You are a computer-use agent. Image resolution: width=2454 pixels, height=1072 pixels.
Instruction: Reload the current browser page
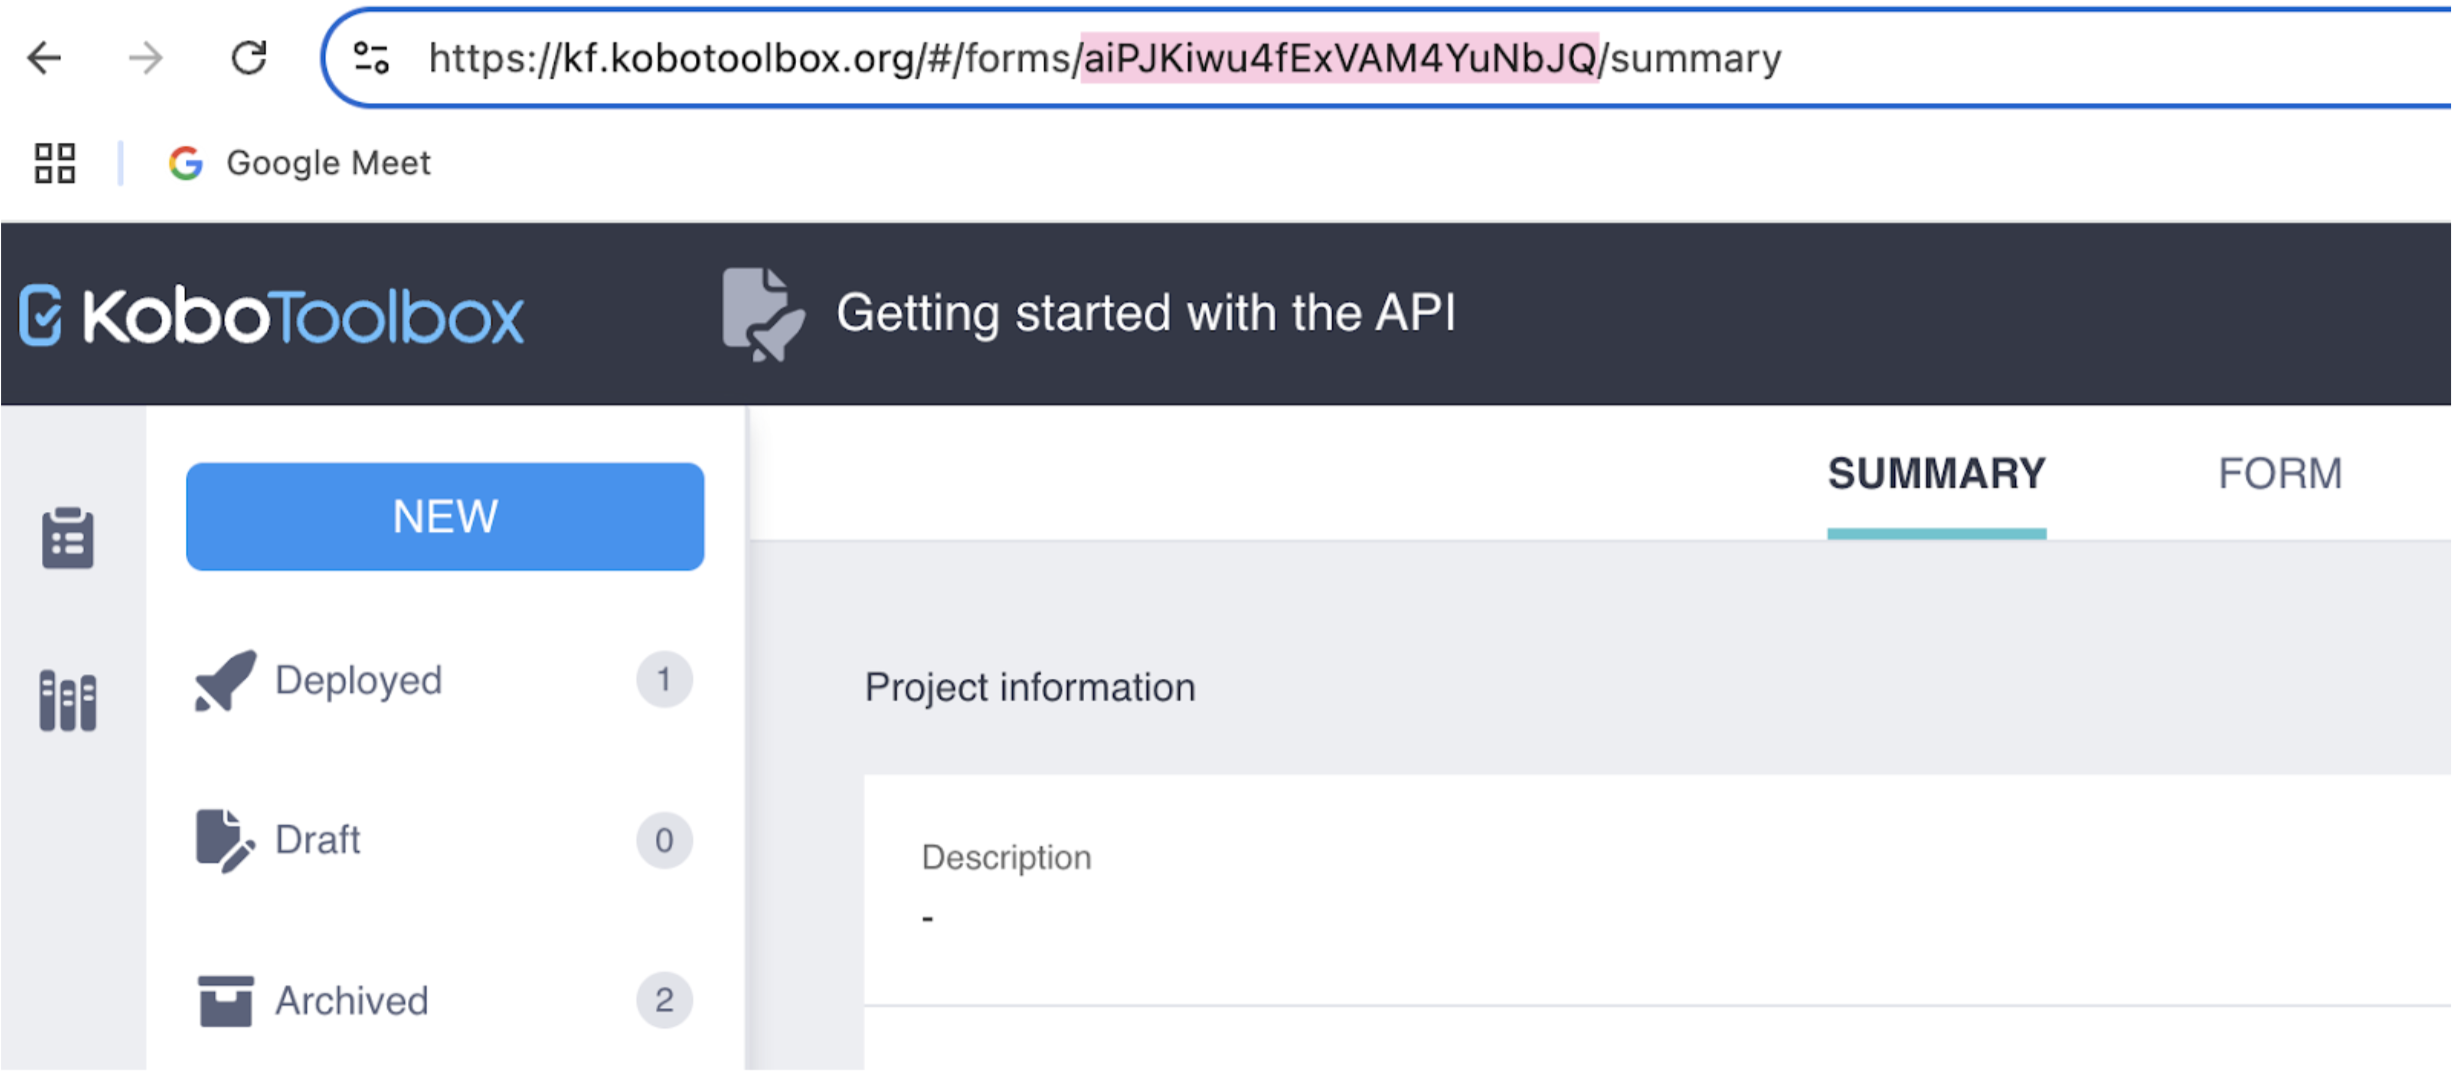pos(249,58)
